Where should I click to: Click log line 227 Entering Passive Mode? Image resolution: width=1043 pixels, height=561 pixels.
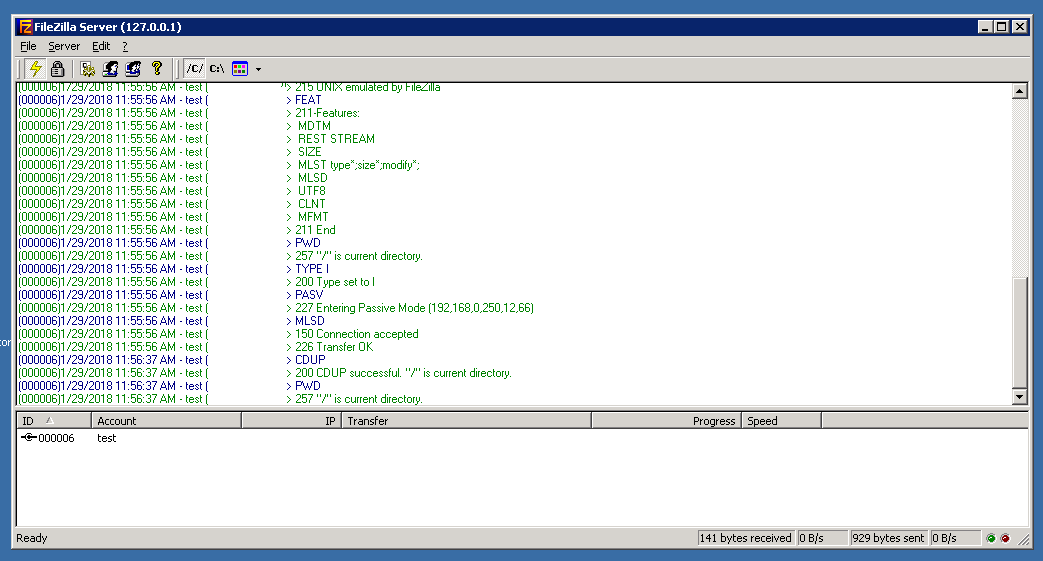click(x=414, y=308)
